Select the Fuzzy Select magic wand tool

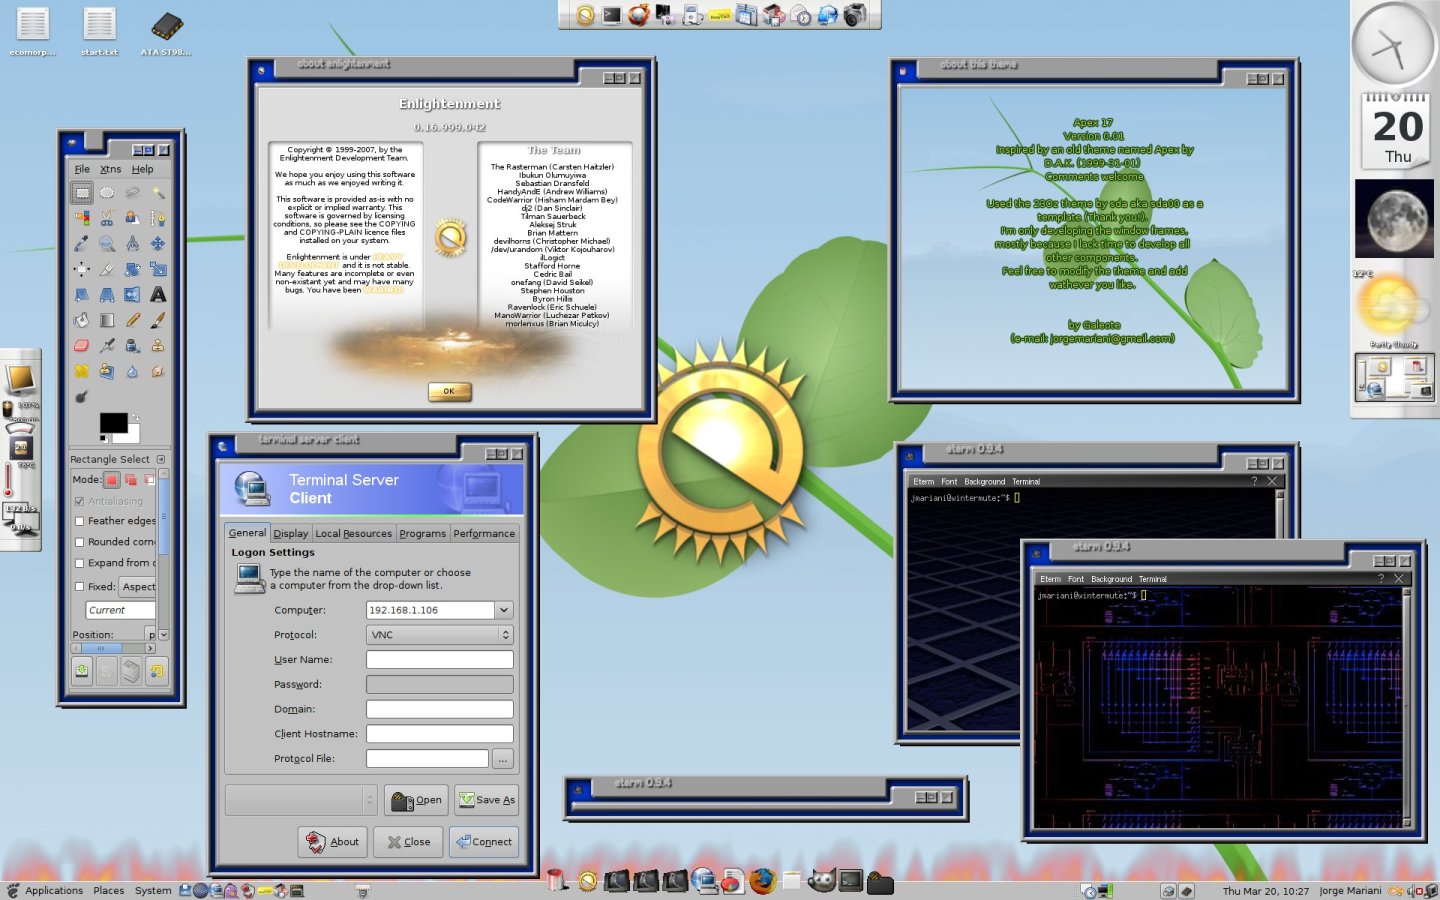(158, 192)
